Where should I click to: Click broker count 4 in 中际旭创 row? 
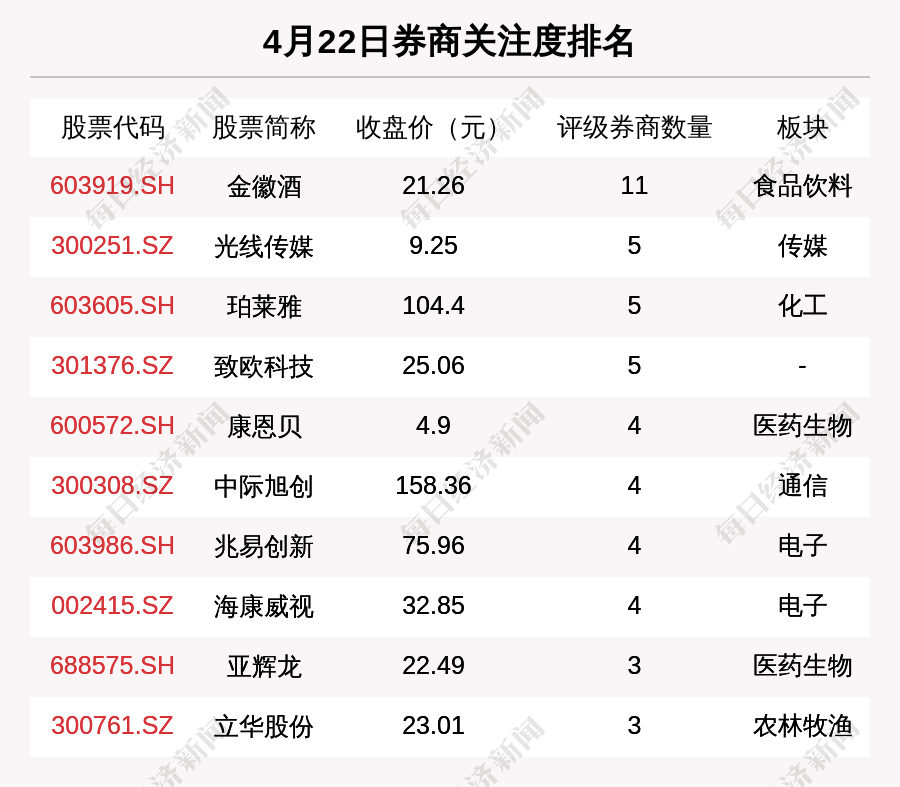coord(634,486)
